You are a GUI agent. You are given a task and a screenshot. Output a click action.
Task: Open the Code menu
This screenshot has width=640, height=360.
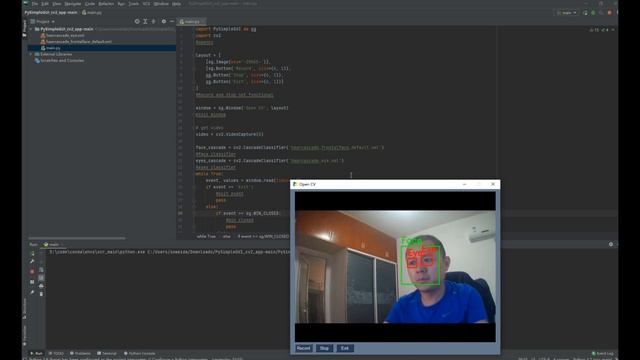coord(90,4)
